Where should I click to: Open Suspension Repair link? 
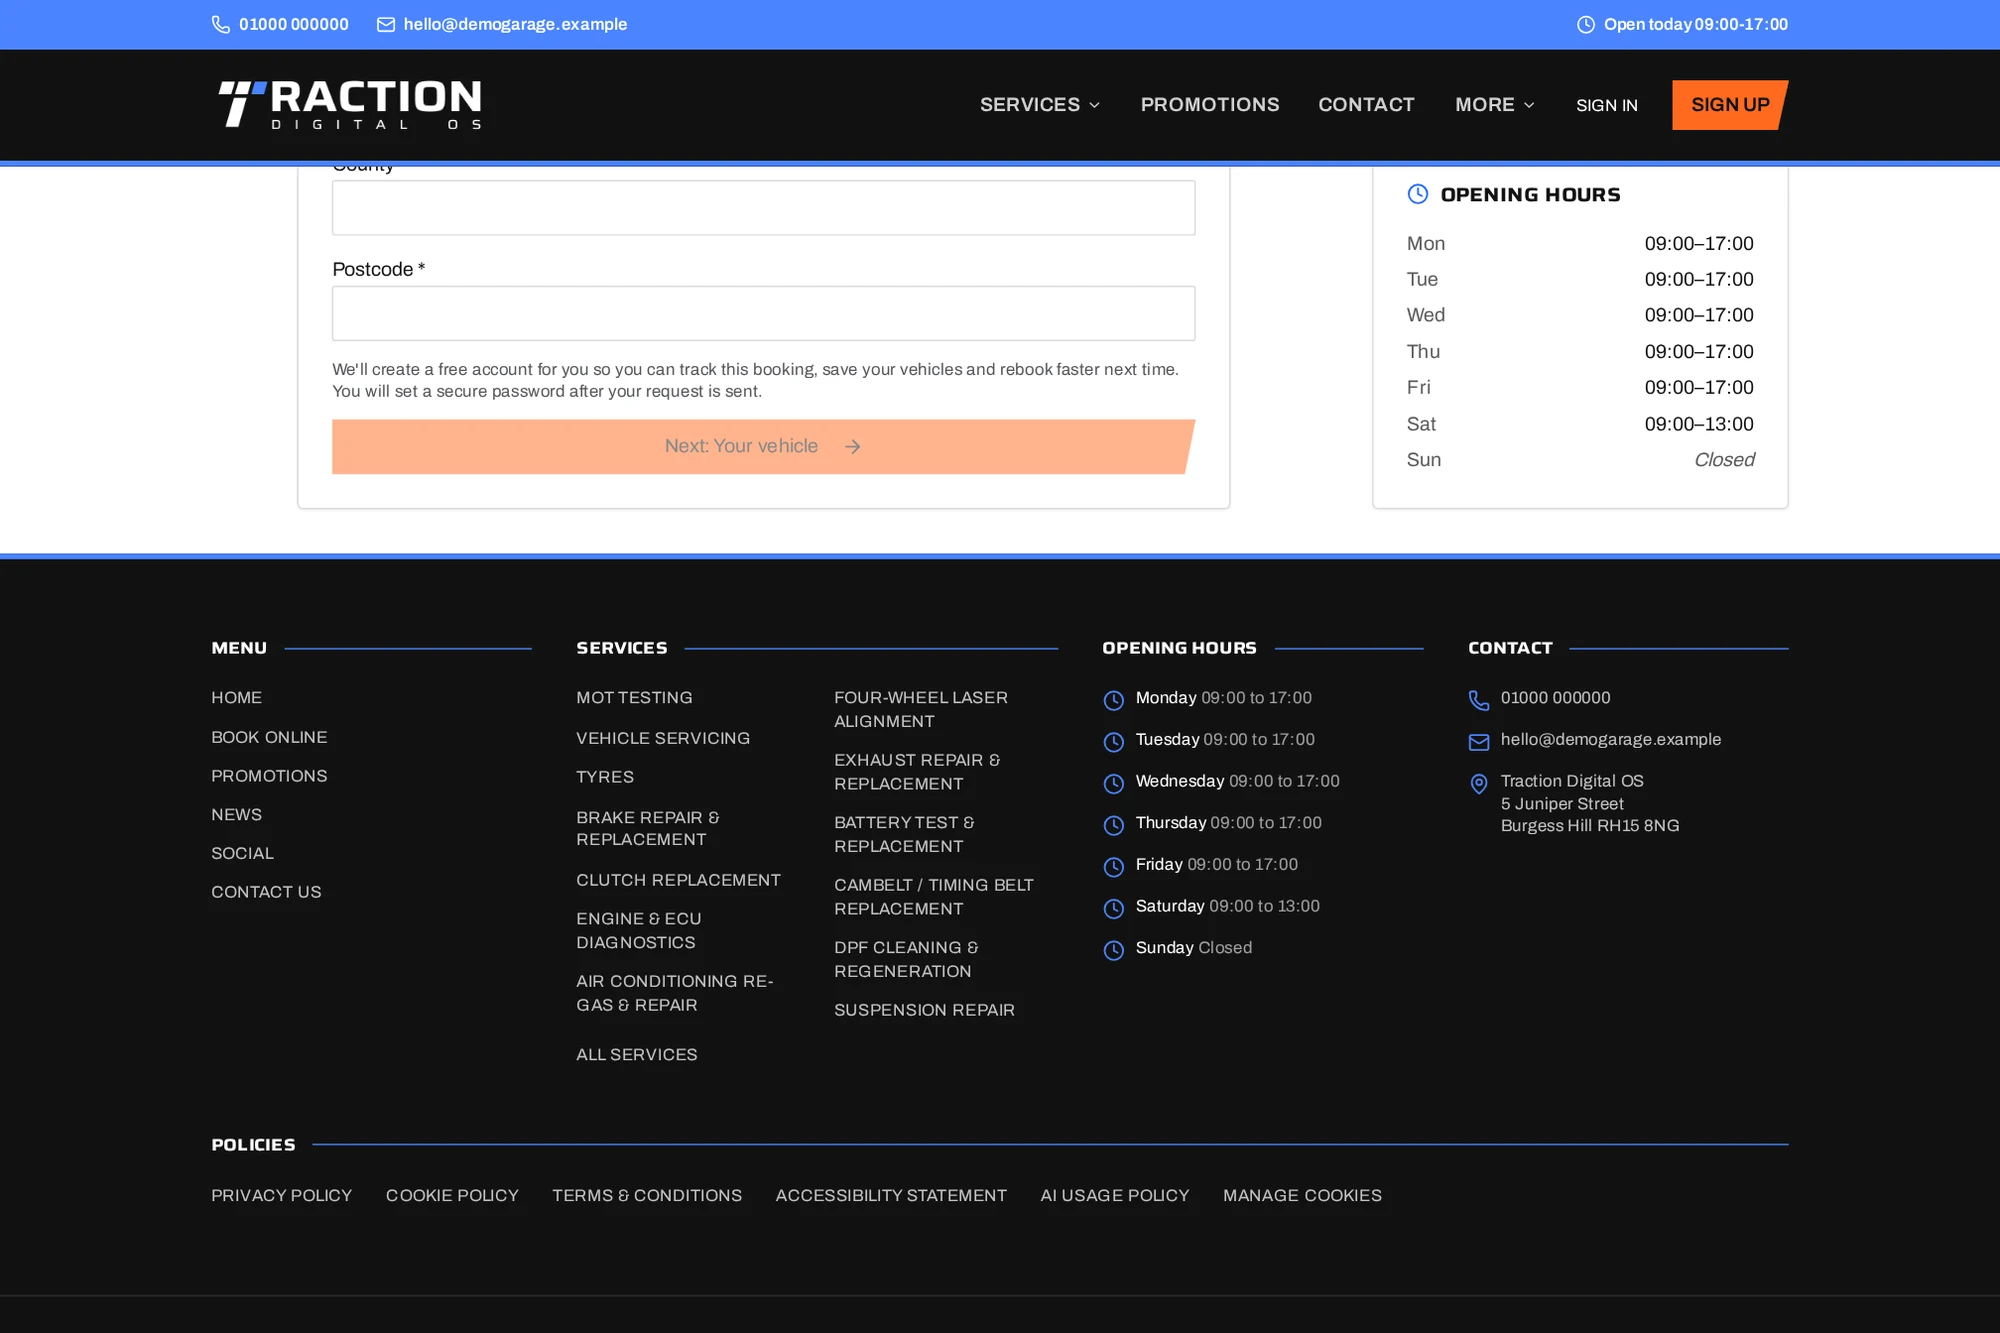point(924,1010)
